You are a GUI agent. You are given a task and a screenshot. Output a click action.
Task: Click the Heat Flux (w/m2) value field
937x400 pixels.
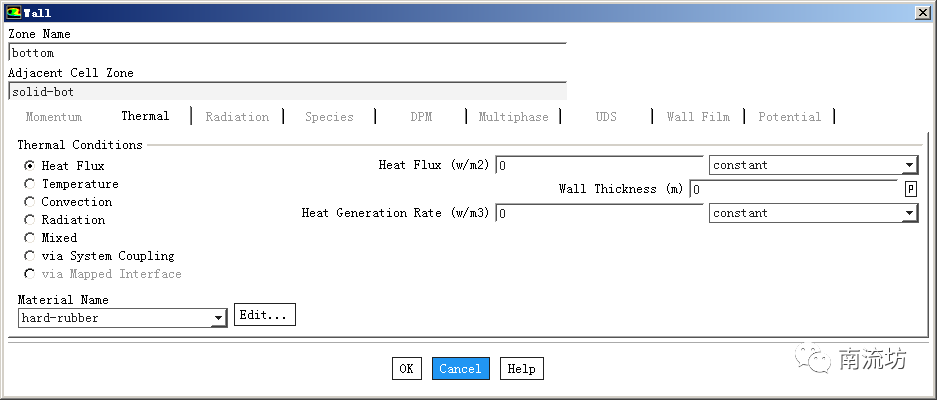[x=599, y=165]
